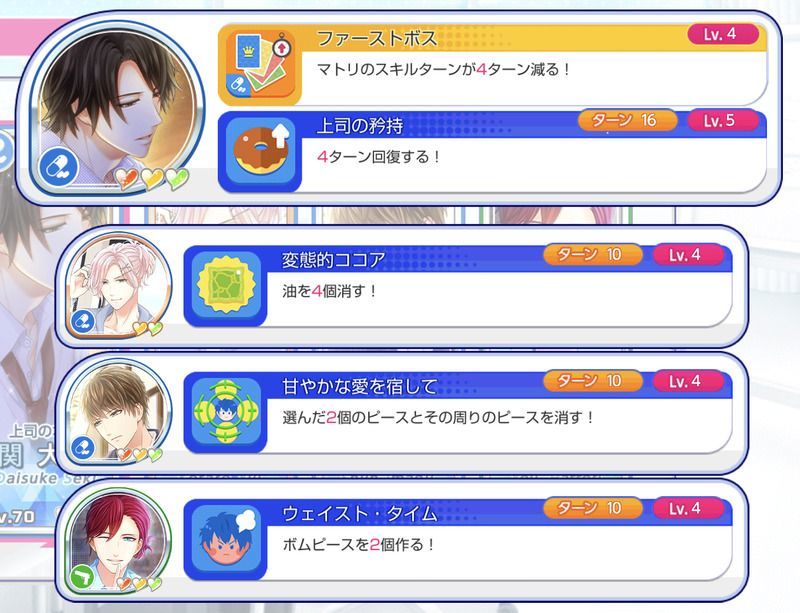This screenshot has width=800, height=613.
Task: Select the pink-haired character portrait
Action: (119, 286)
